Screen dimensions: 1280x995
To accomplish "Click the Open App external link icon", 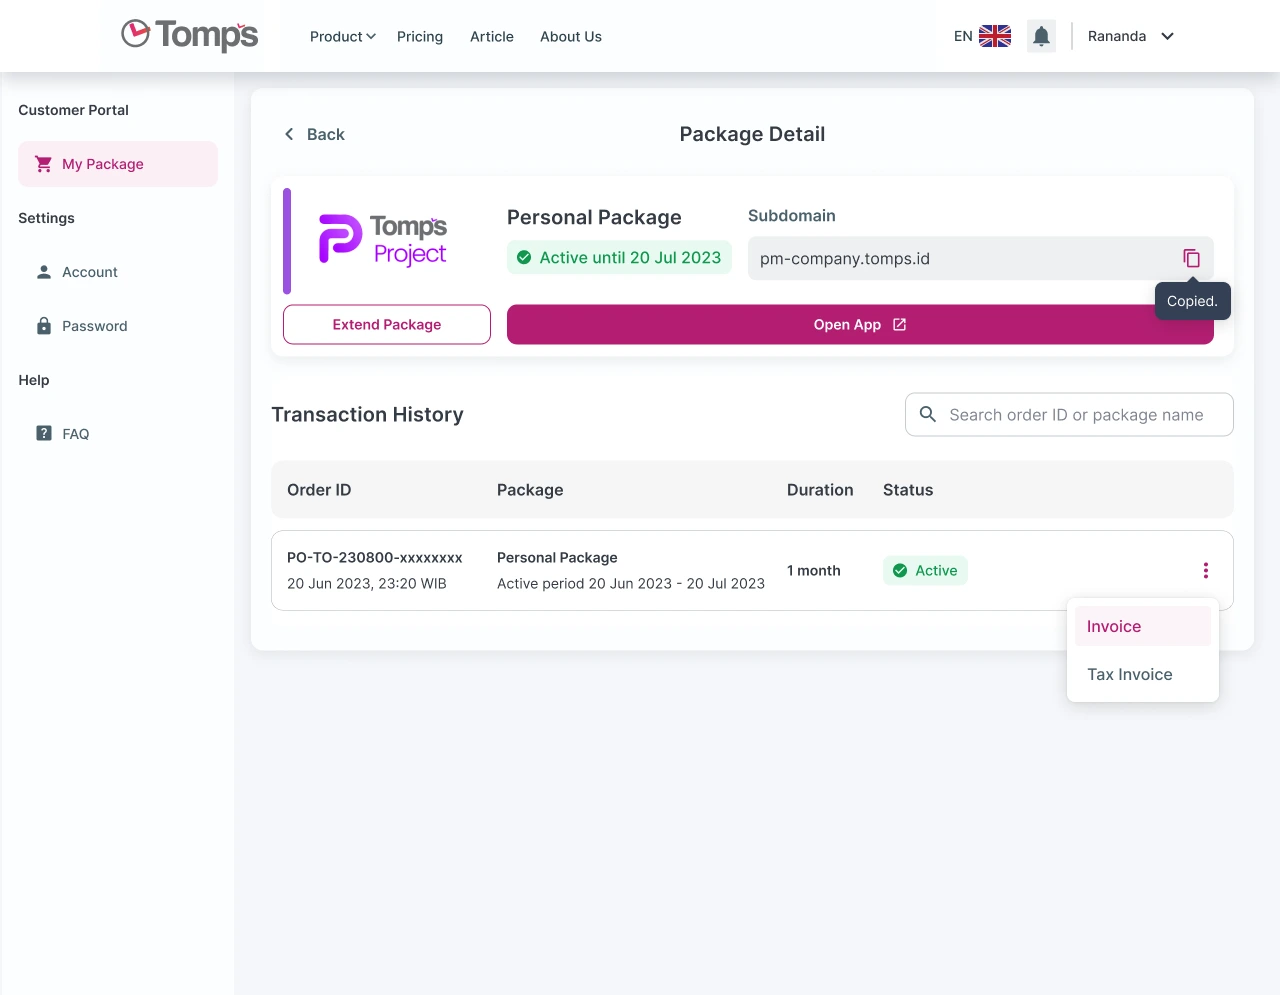I will point(898,324).
